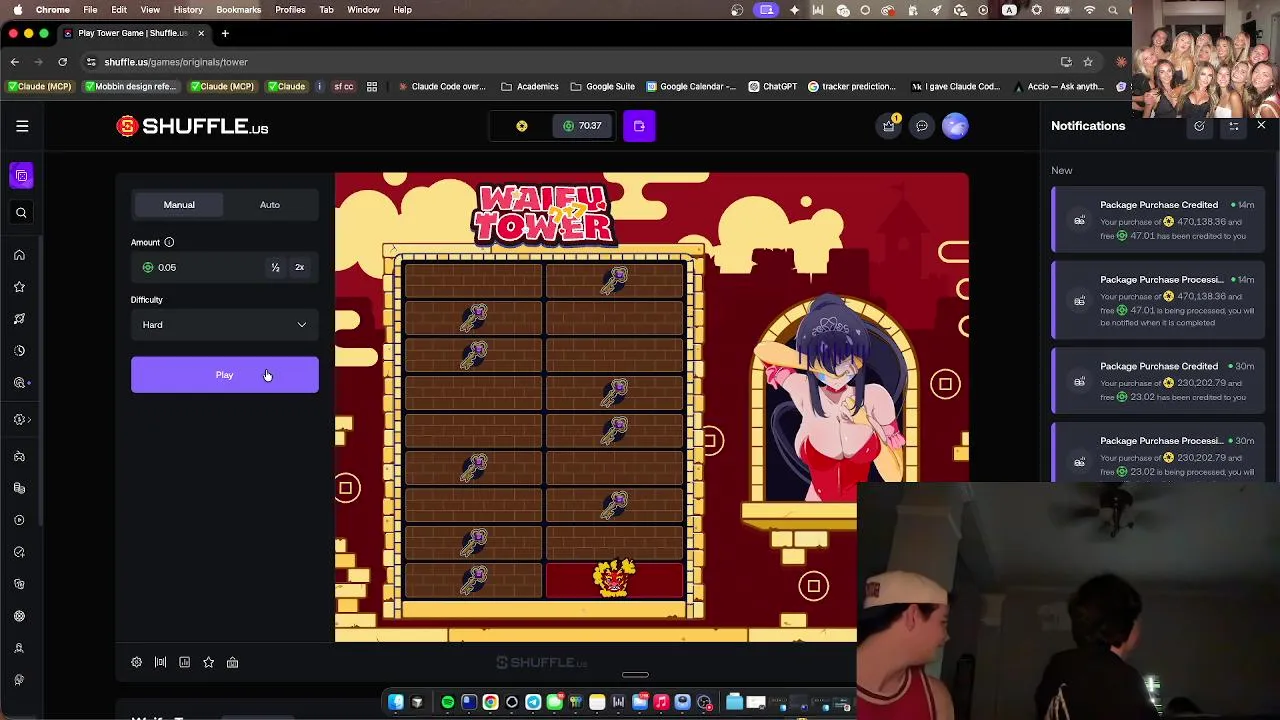The image size is (1280, 720).
Task: Open game settings gear below the tower
Action: 136,662
